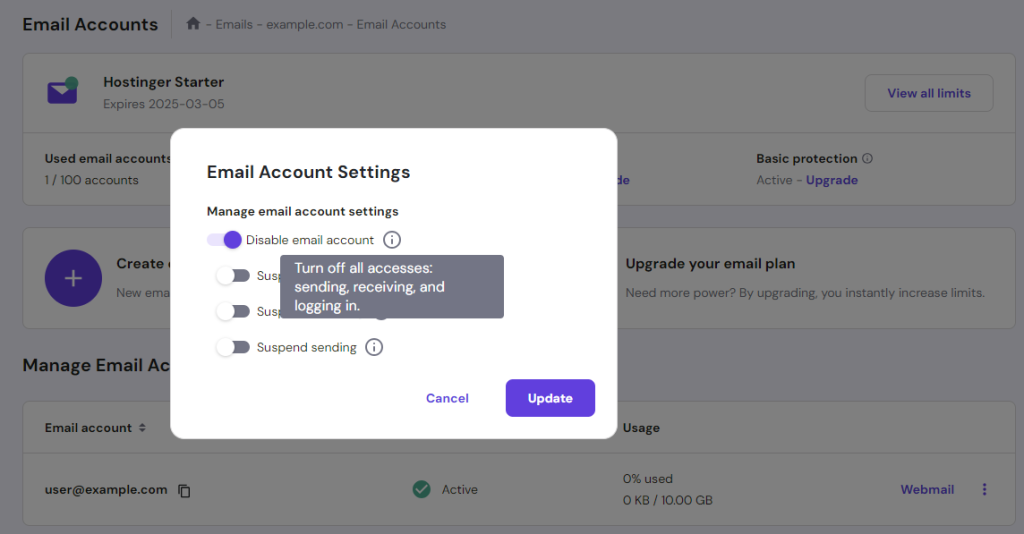1024x534 pixels.
Task: Toggle the Suspend switch directly under Disable email account
Action: point(233,275)
